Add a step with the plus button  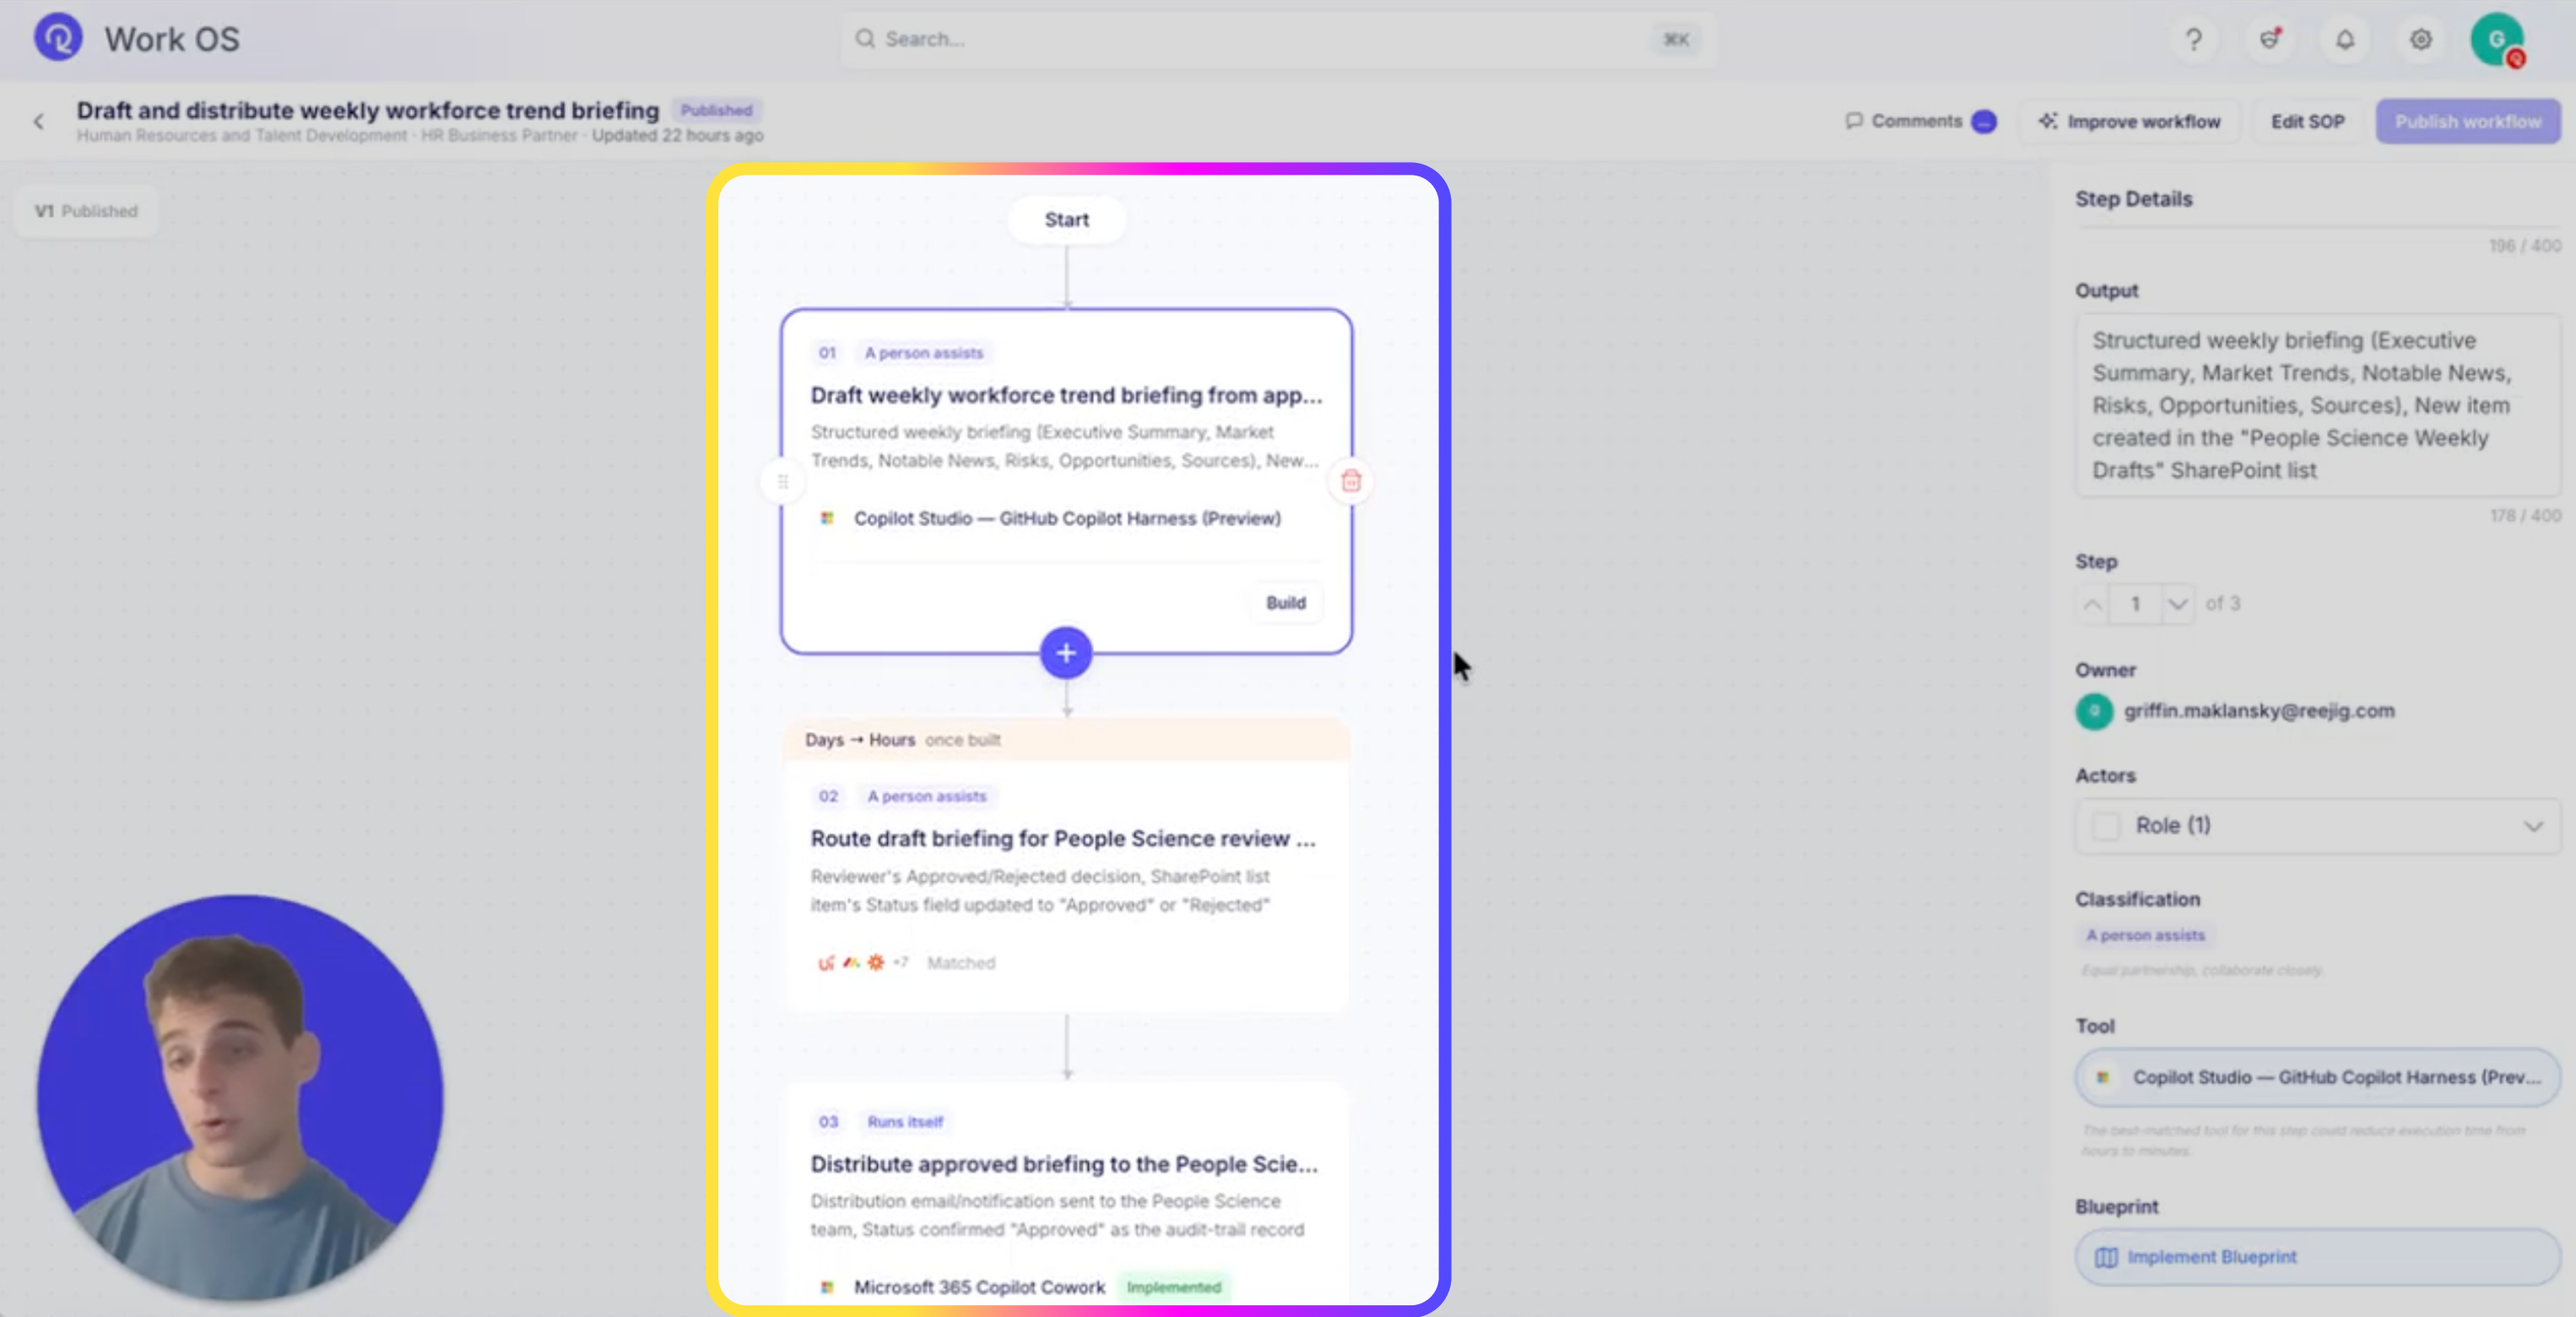pyautogui.click(x=1066, y=653)
